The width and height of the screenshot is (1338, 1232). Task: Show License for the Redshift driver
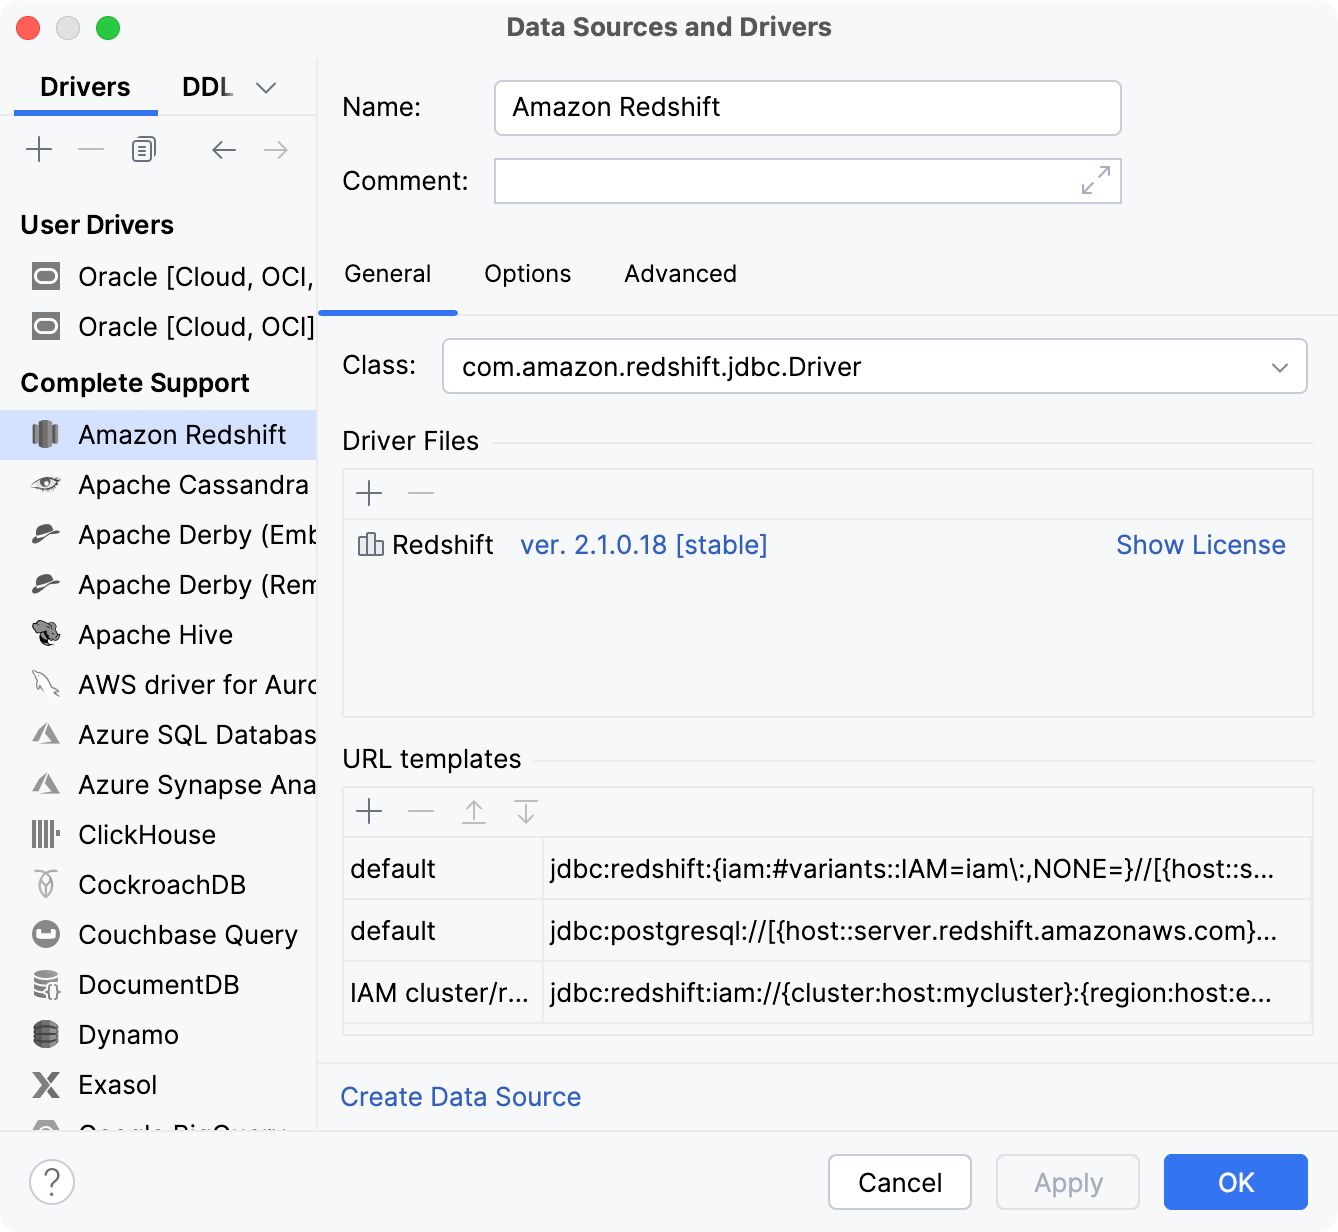1200,545
